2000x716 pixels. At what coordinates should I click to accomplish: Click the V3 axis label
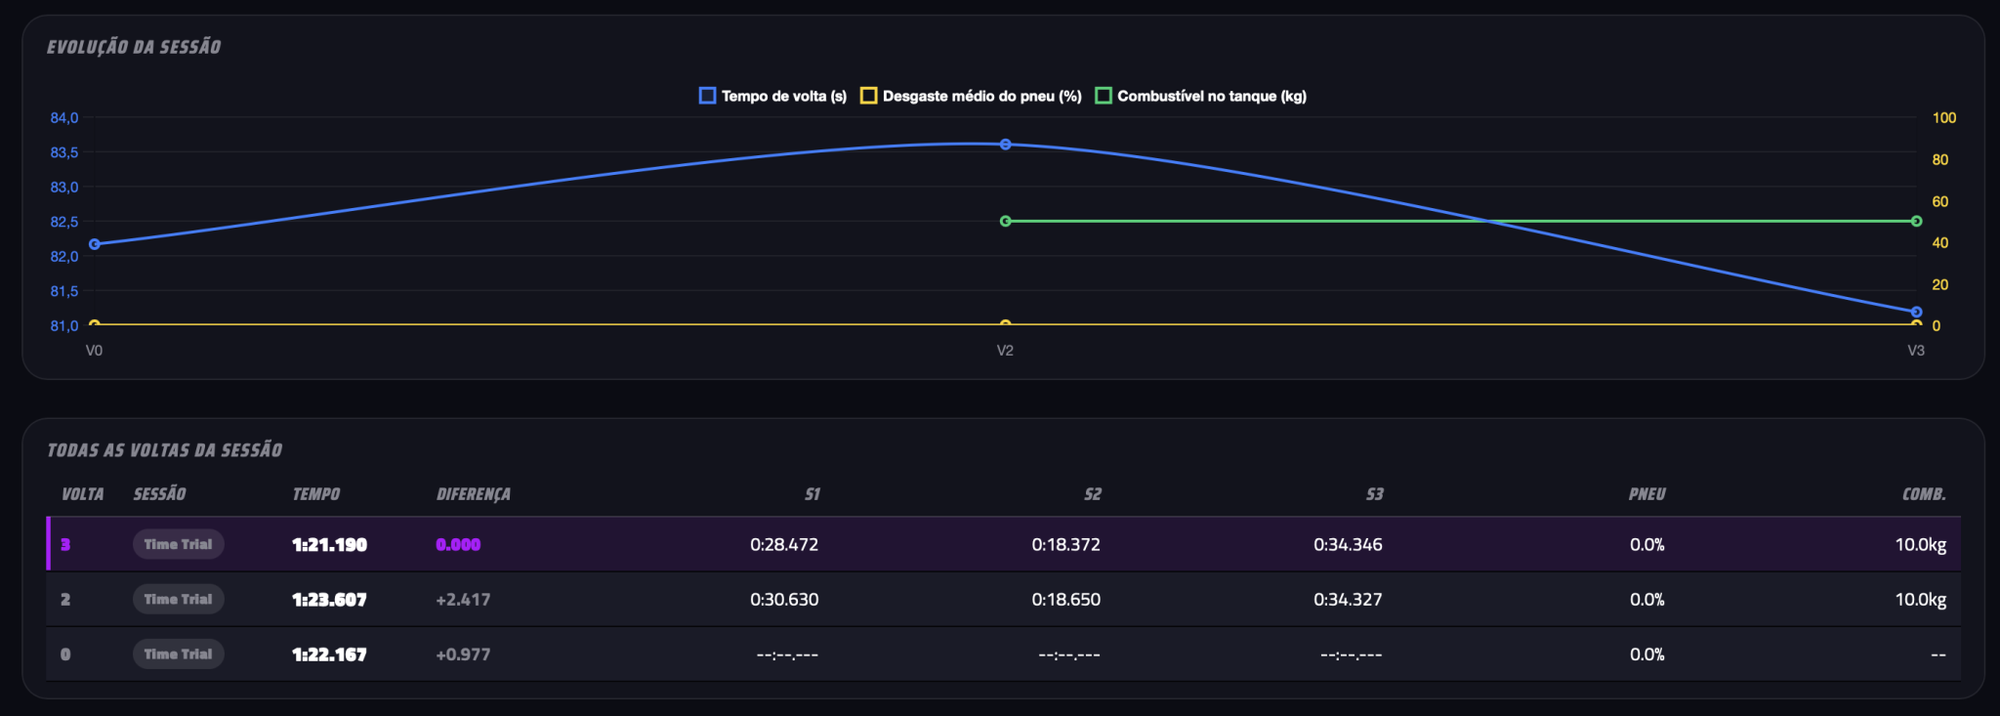click(x=1916, y=350)
